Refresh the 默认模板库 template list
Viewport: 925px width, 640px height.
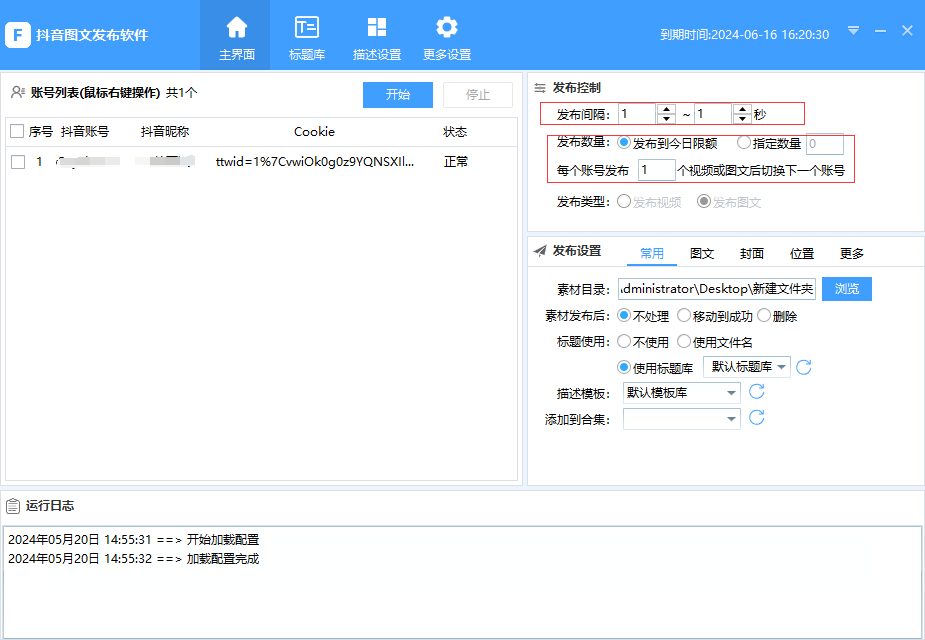(757, 392)
